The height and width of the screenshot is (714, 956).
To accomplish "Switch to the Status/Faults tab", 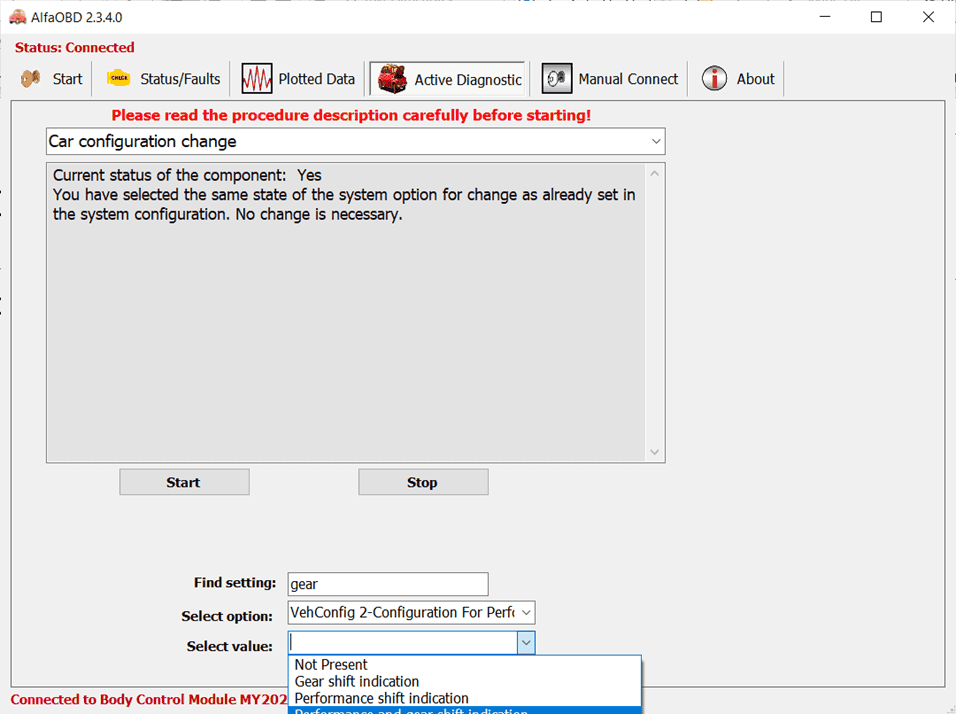I will coord(163,79).
